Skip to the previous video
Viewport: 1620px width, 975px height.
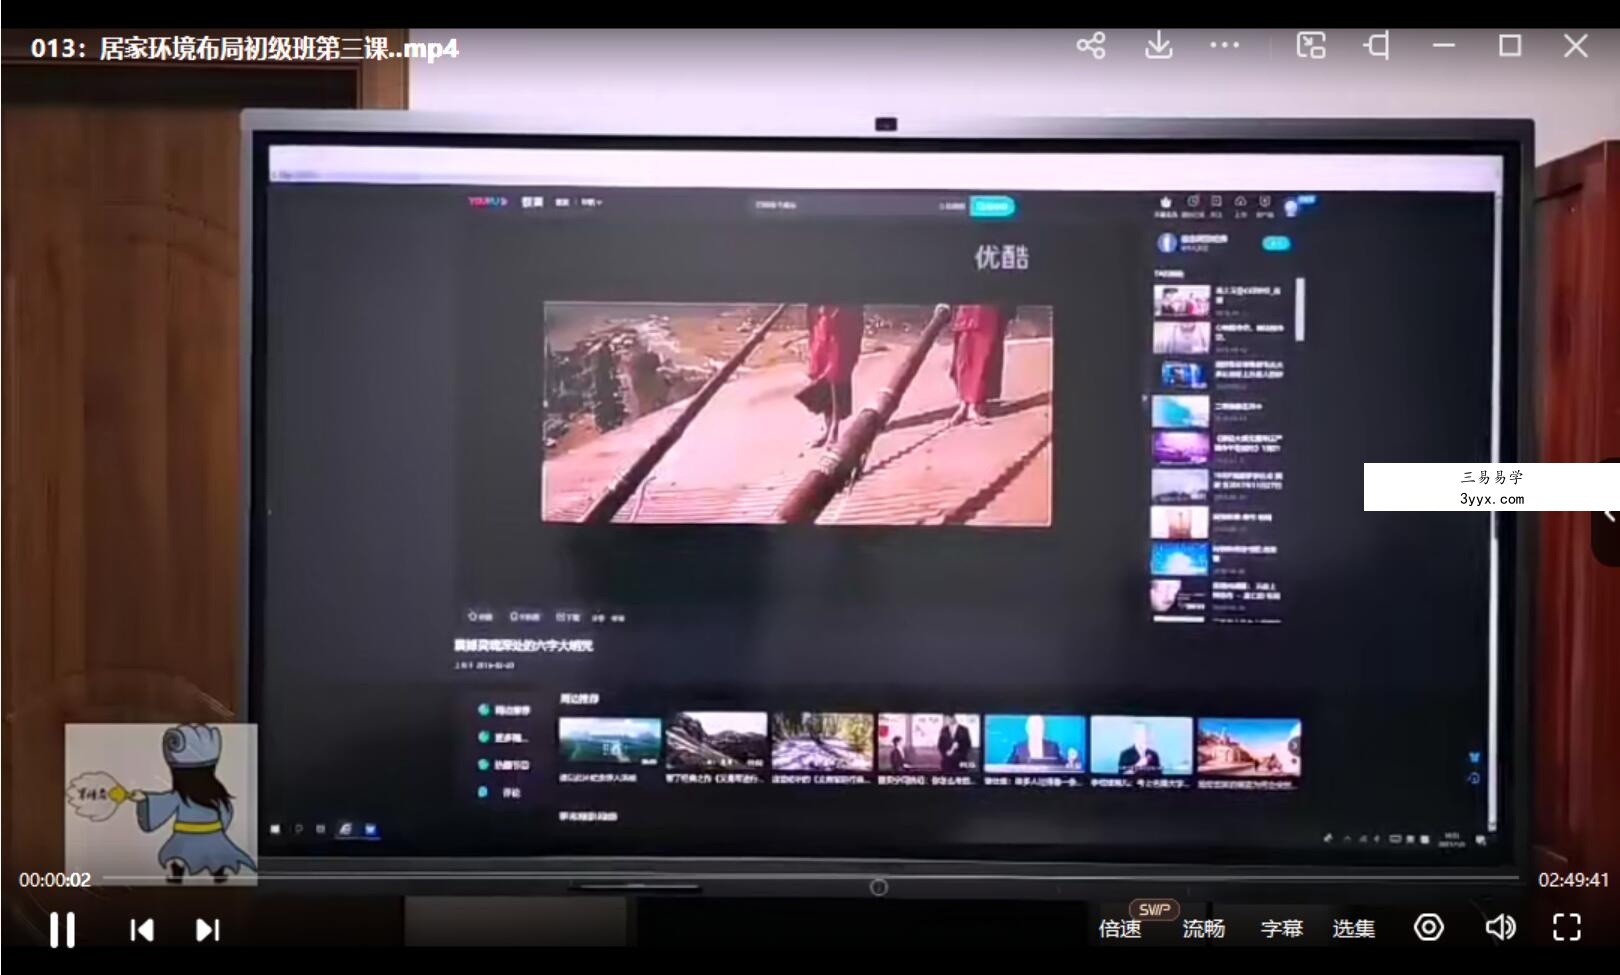click(x=142, y=930)
